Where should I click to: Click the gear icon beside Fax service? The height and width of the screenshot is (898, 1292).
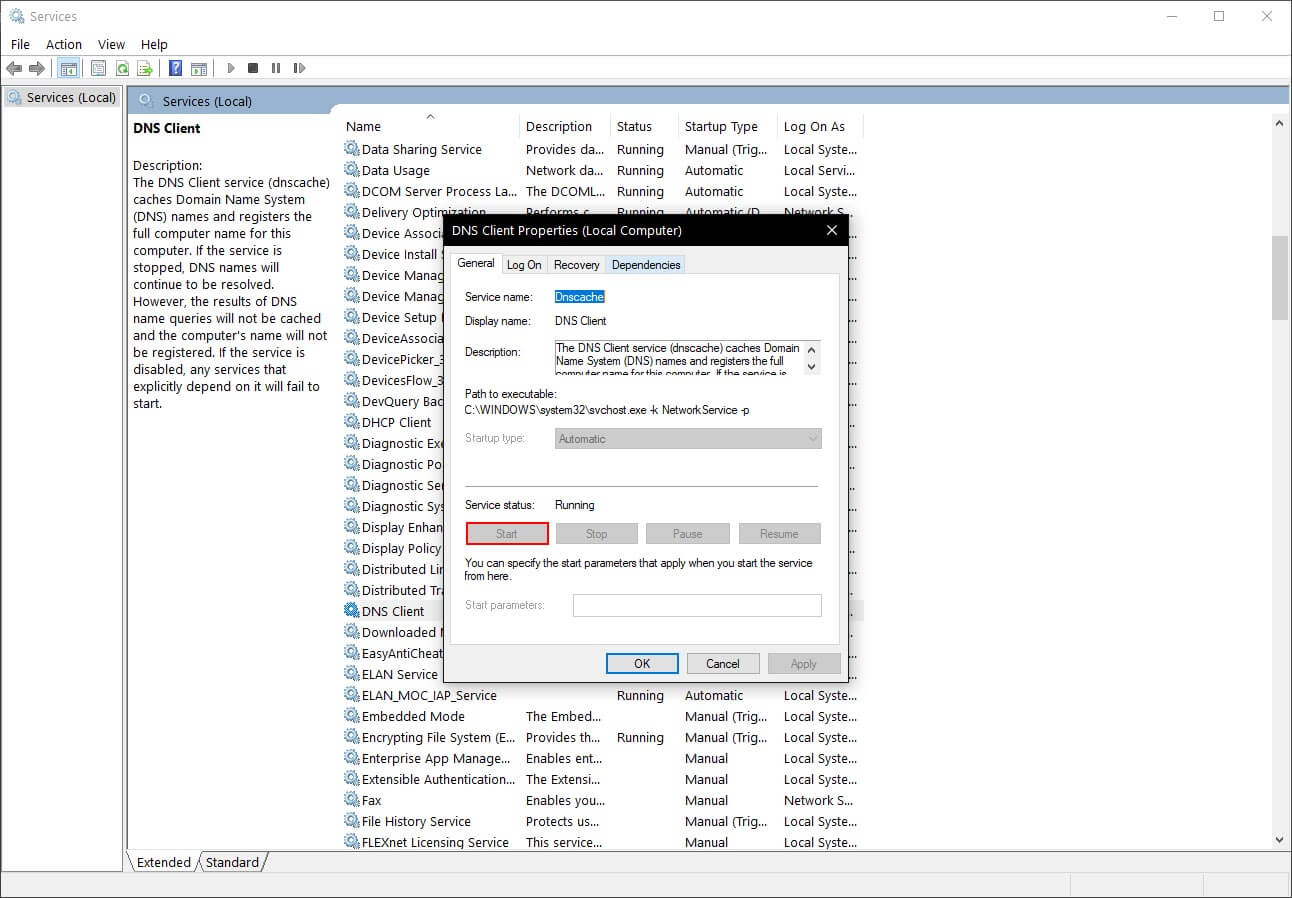point(352,799)
